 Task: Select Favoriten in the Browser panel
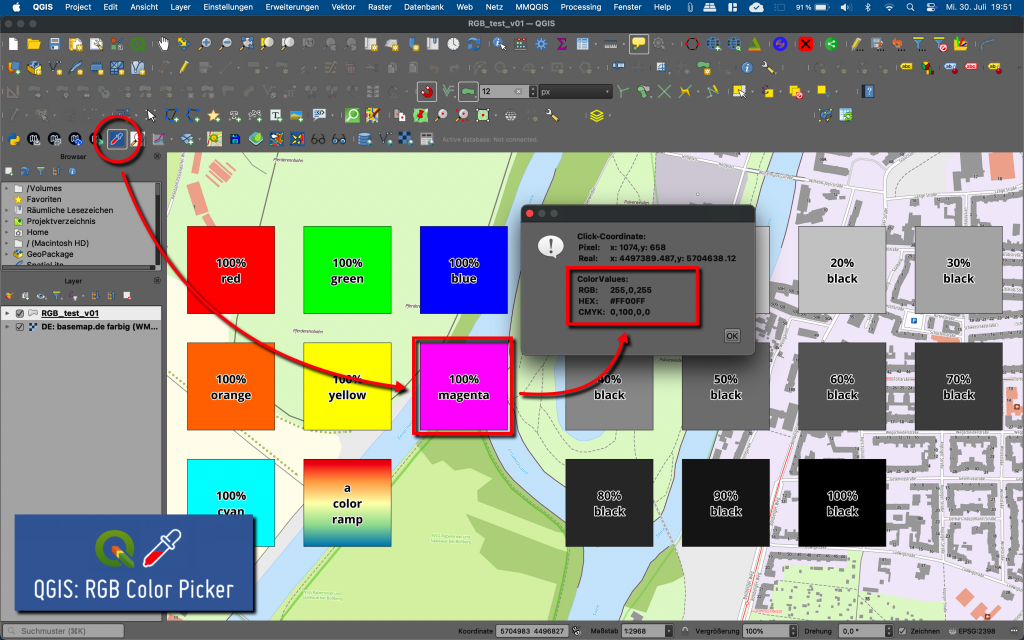tap(44, 199)
